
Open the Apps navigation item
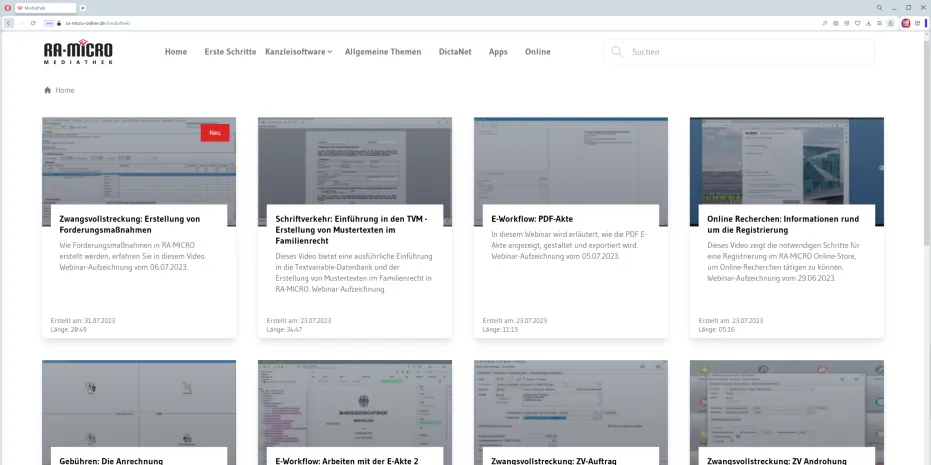498,52
